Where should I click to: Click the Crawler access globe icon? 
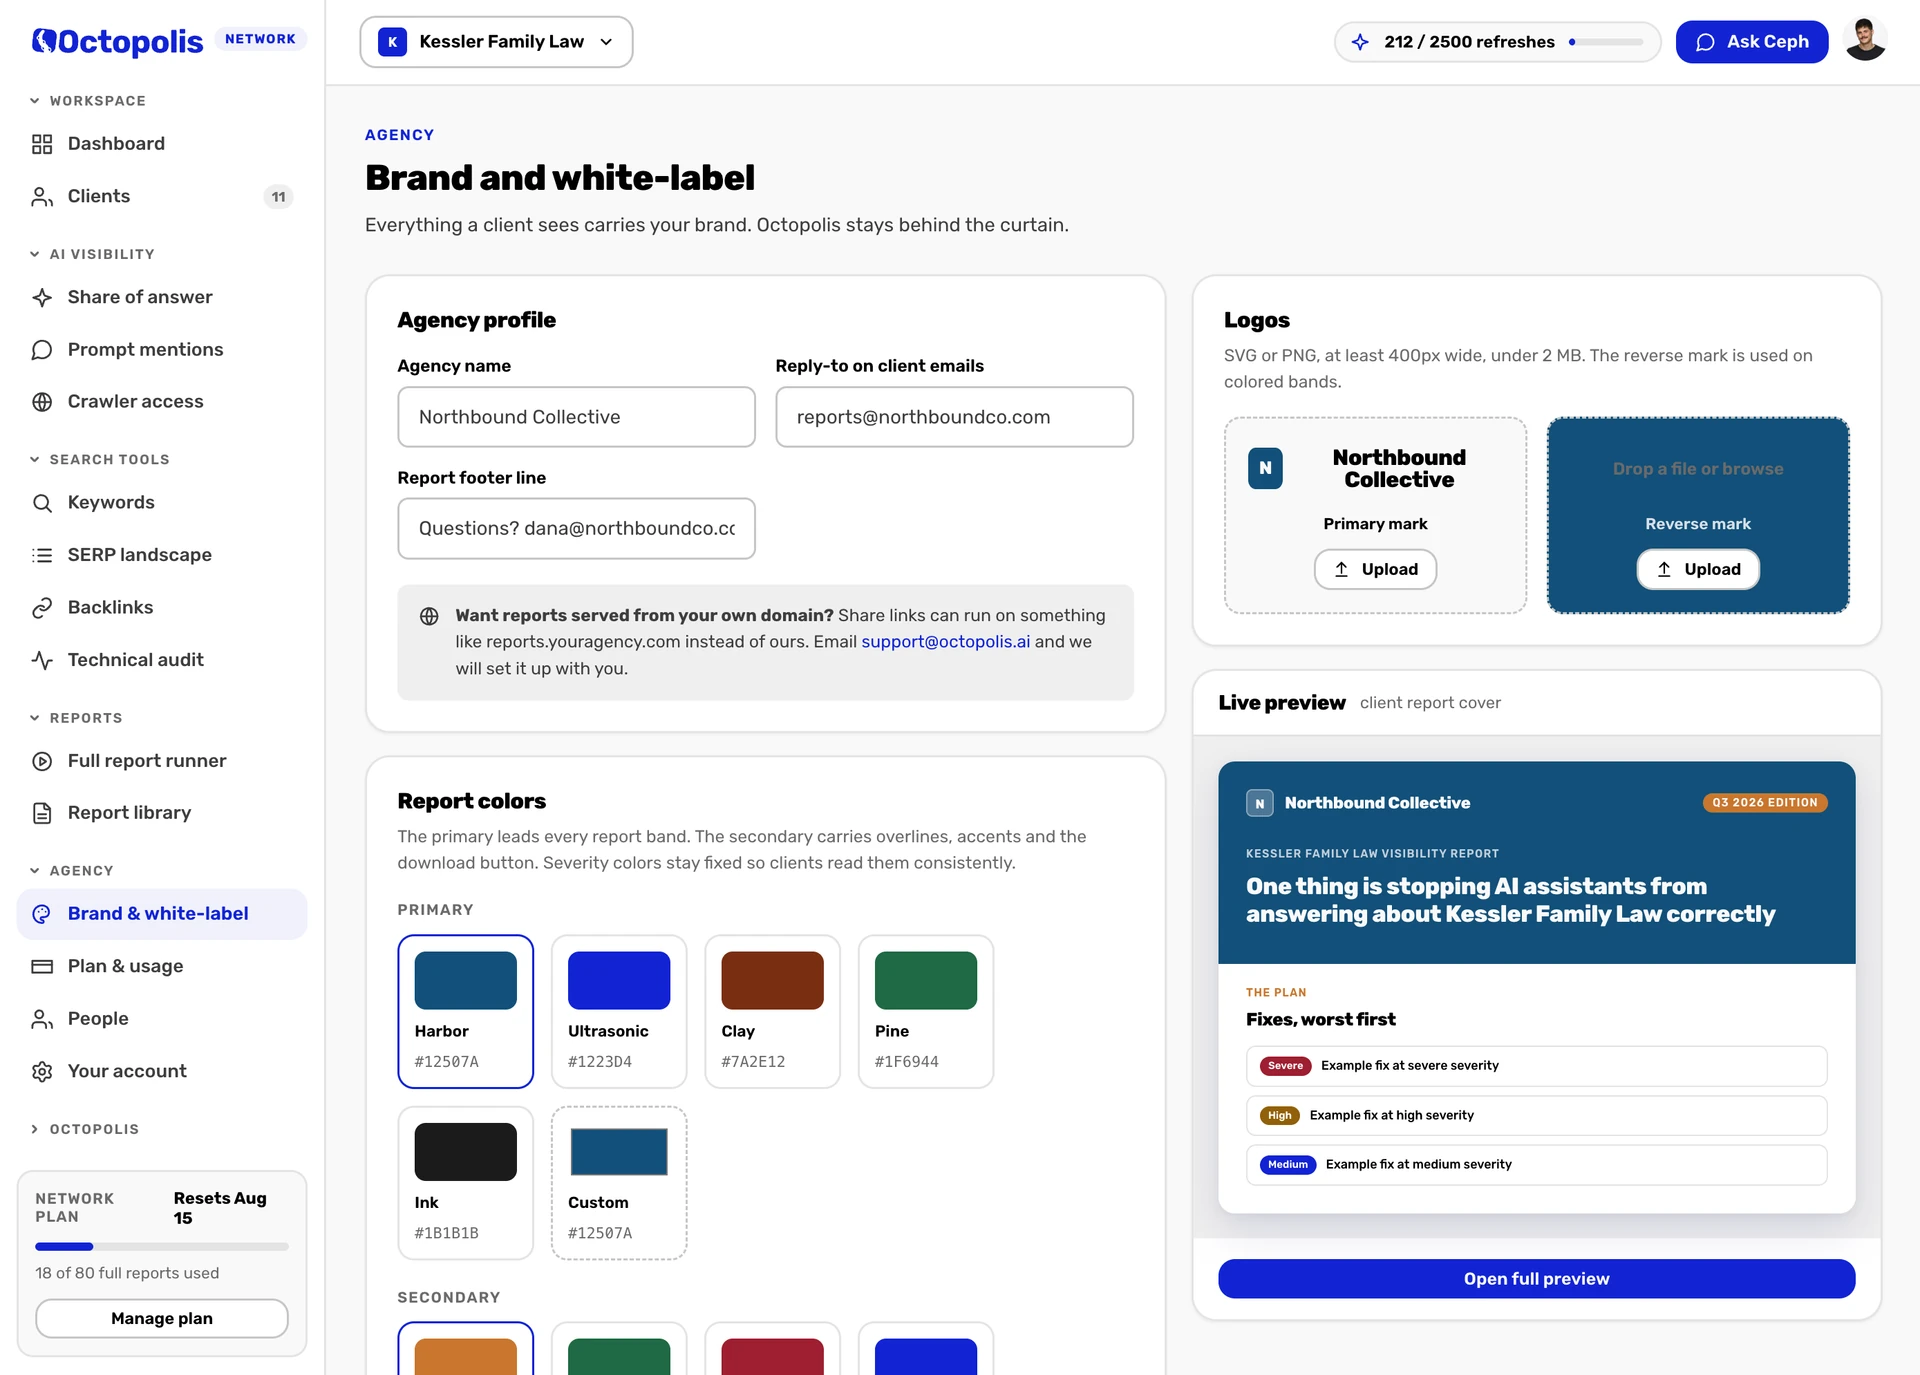tap(42, 402)
